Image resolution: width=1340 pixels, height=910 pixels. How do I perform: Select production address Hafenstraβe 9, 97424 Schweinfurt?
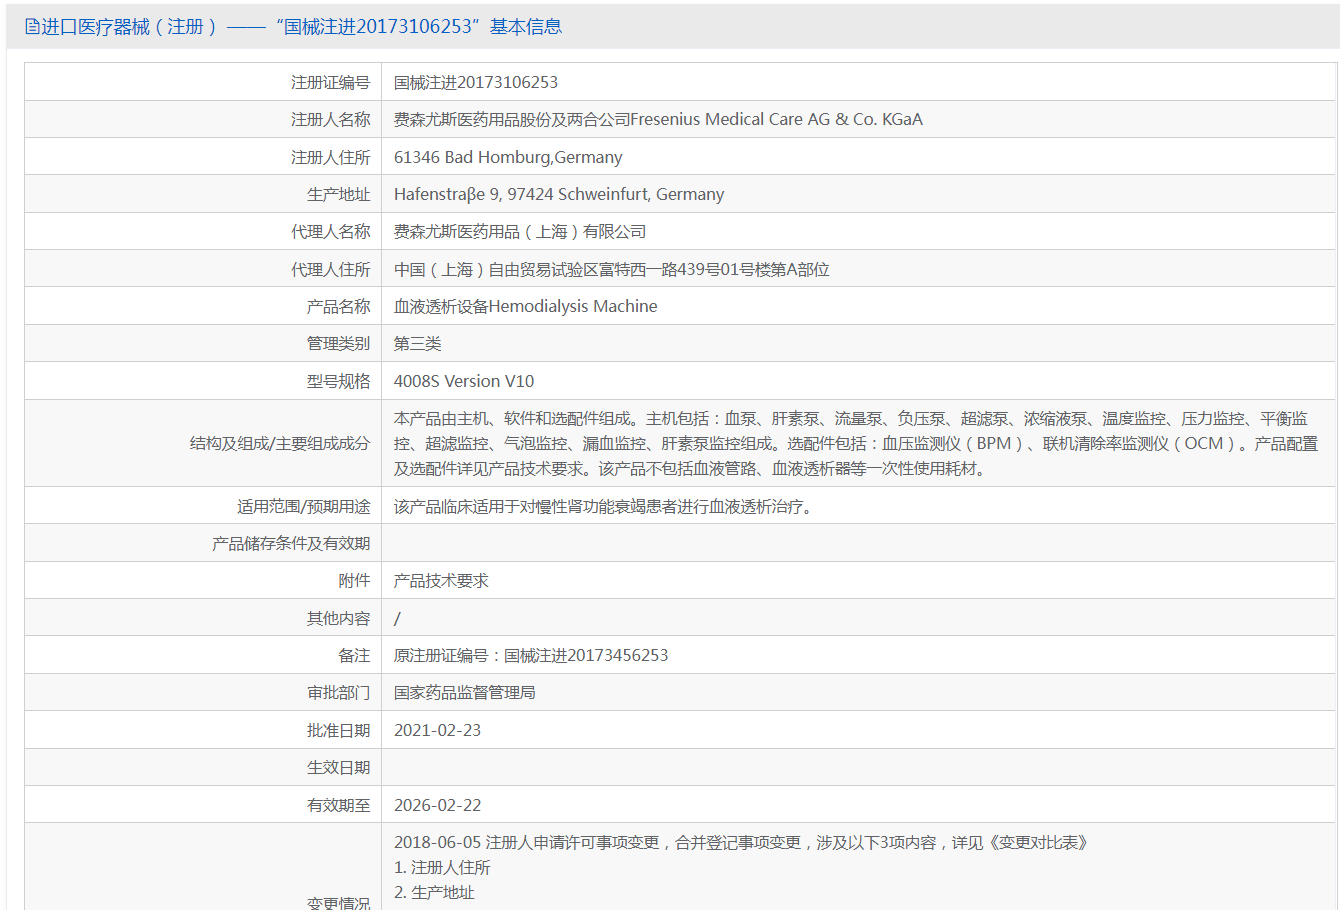coord(559,194)
